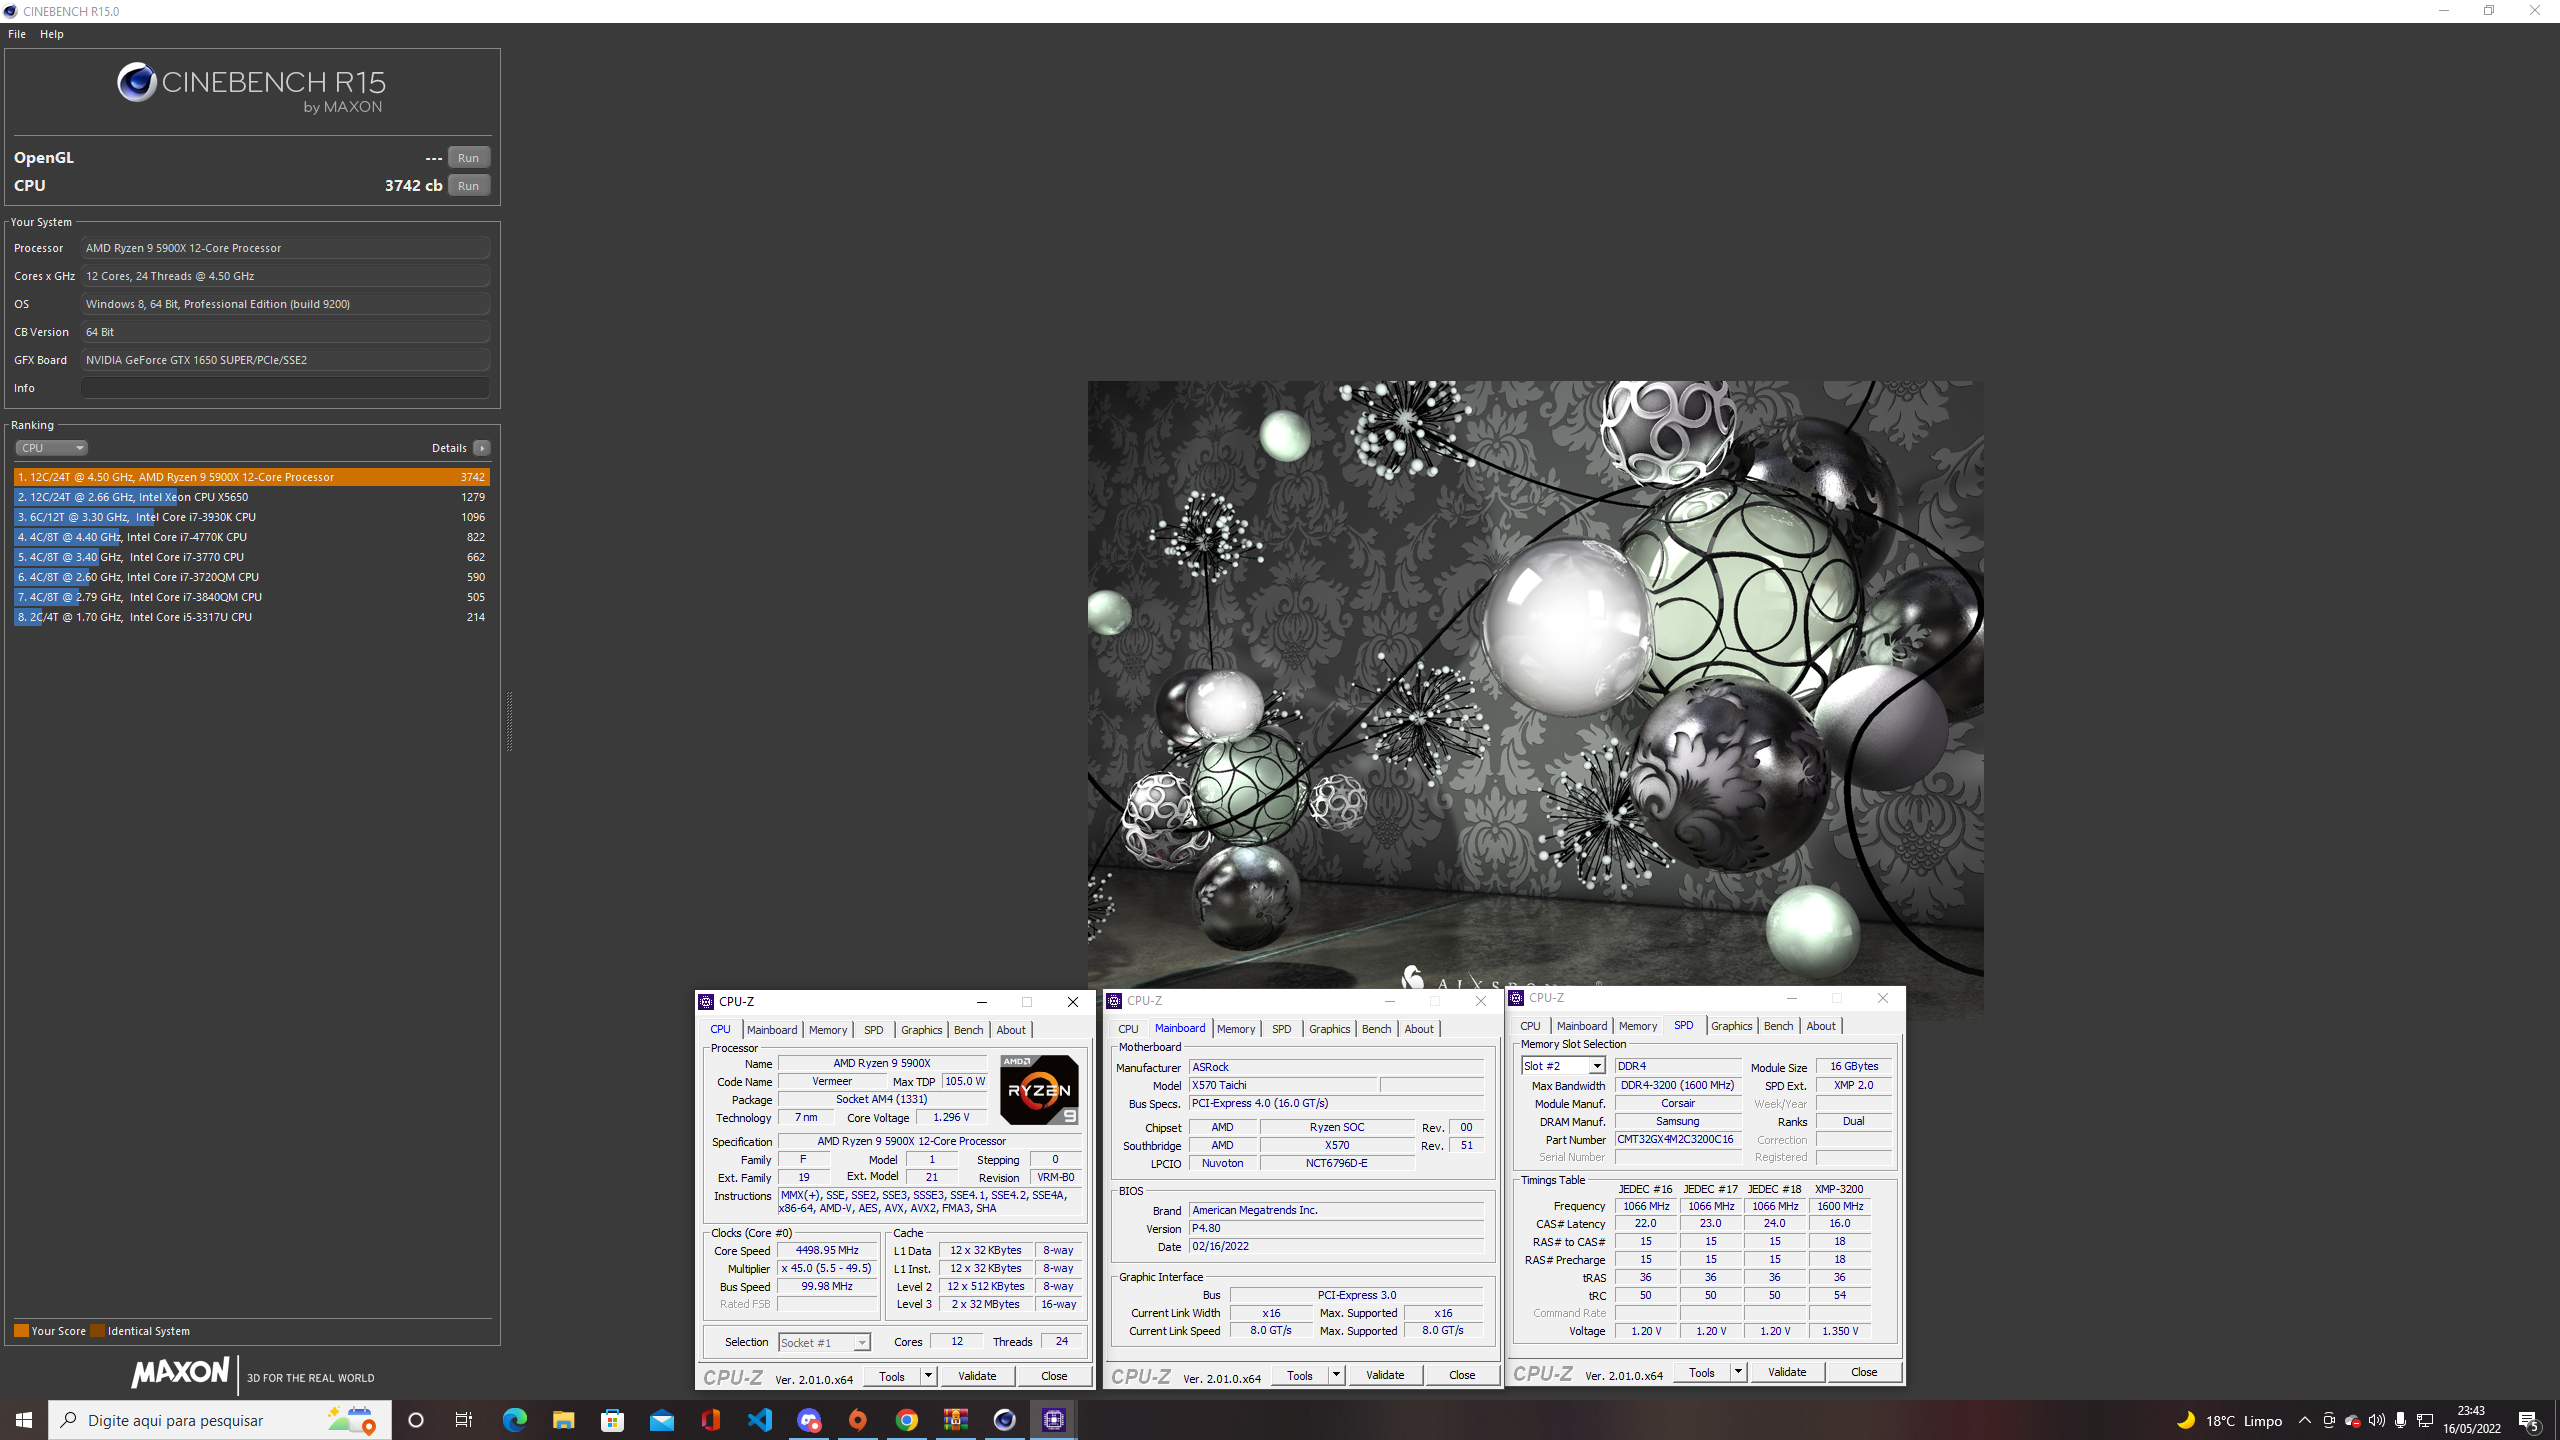This screenshot has width=2560, height=1440.
Task: Select the Intel Xeon X5650 ranking row
Action: tap(252, 497)
